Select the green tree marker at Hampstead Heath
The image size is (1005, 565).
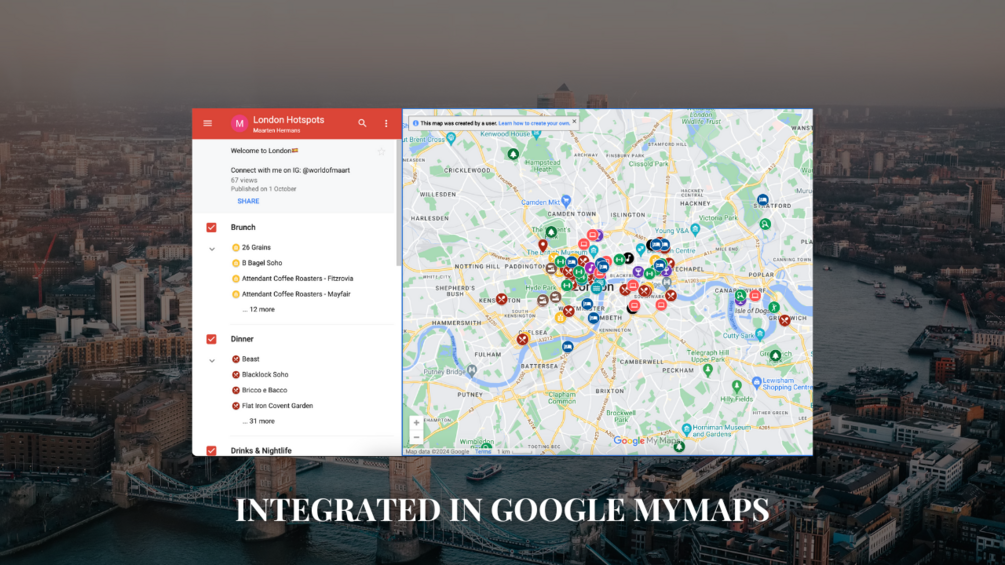point(513,154)
